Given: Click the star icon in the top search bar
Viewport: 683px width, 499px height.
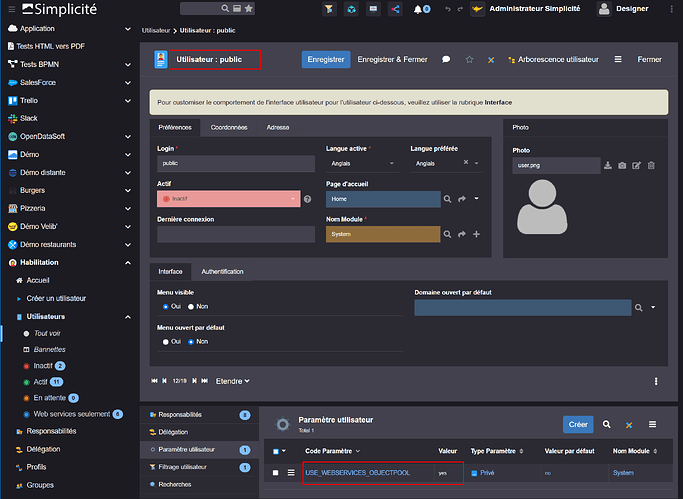Looking at the screenshot, I should click(x=248, y=8).
